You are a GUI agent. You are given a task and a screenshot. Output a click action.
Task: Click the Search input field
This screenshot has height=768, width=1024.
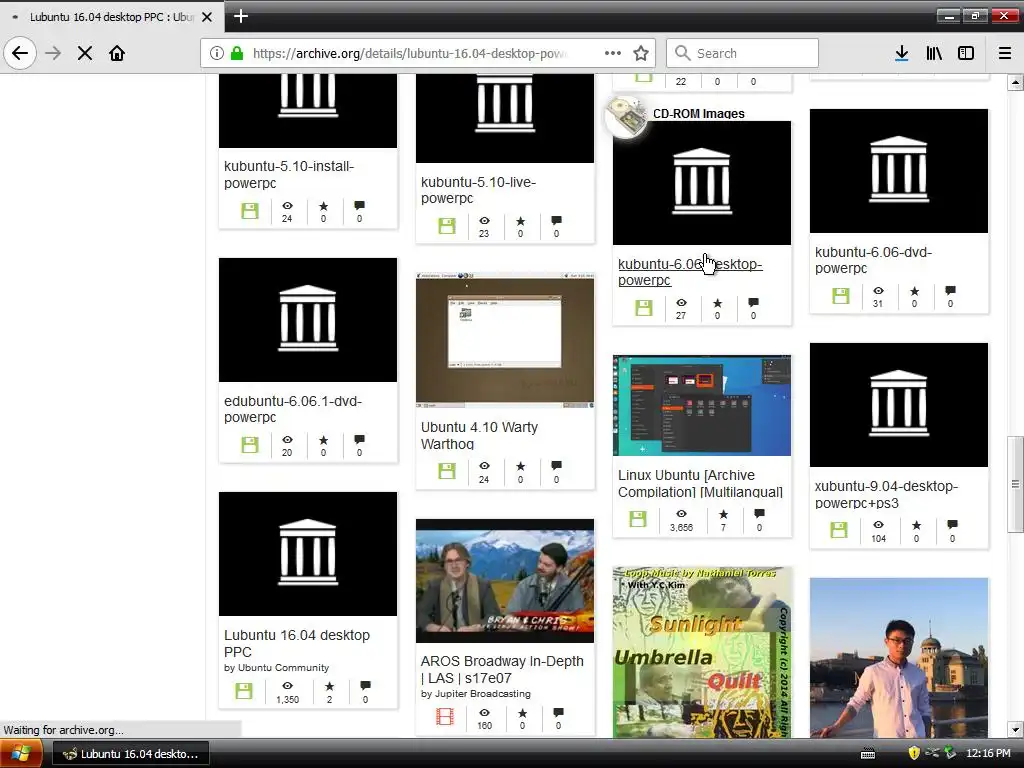(743, 53)
